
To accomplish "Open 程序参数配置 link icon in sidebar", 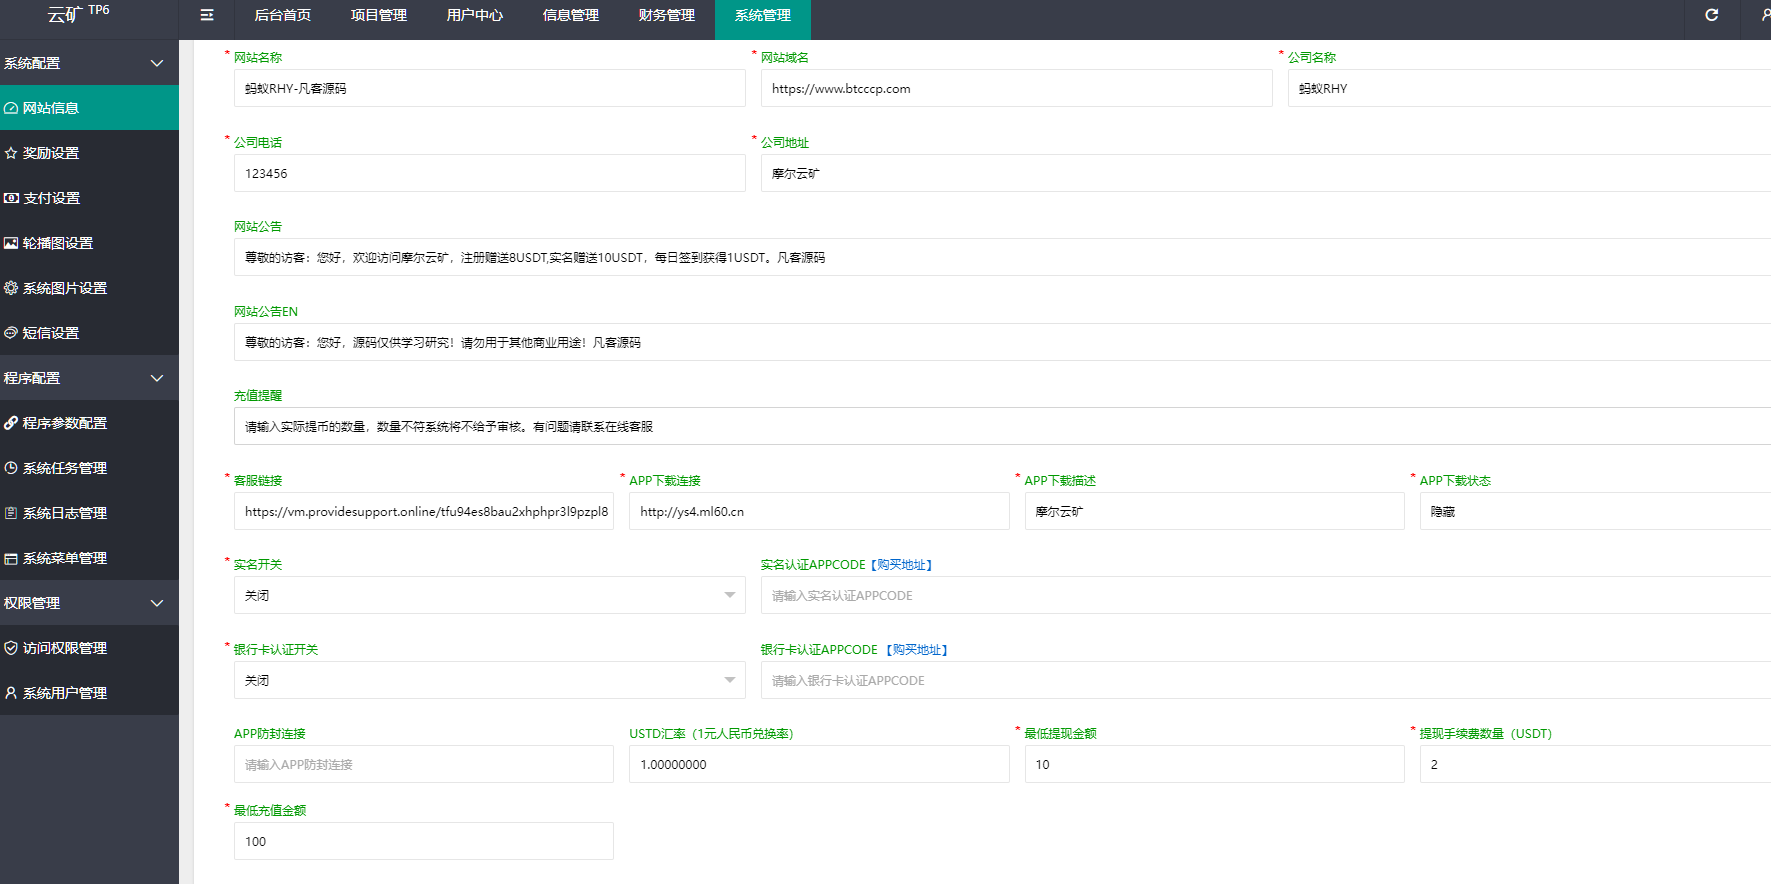I will coord(11,423).
